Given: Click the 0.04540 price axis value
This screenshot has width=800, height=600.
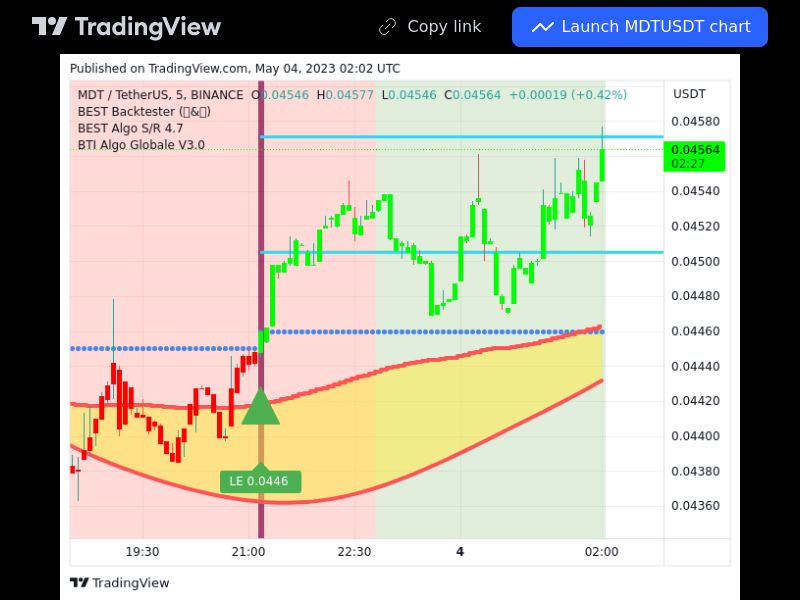Looking at the screenshot, I should [x=695, y=191].
